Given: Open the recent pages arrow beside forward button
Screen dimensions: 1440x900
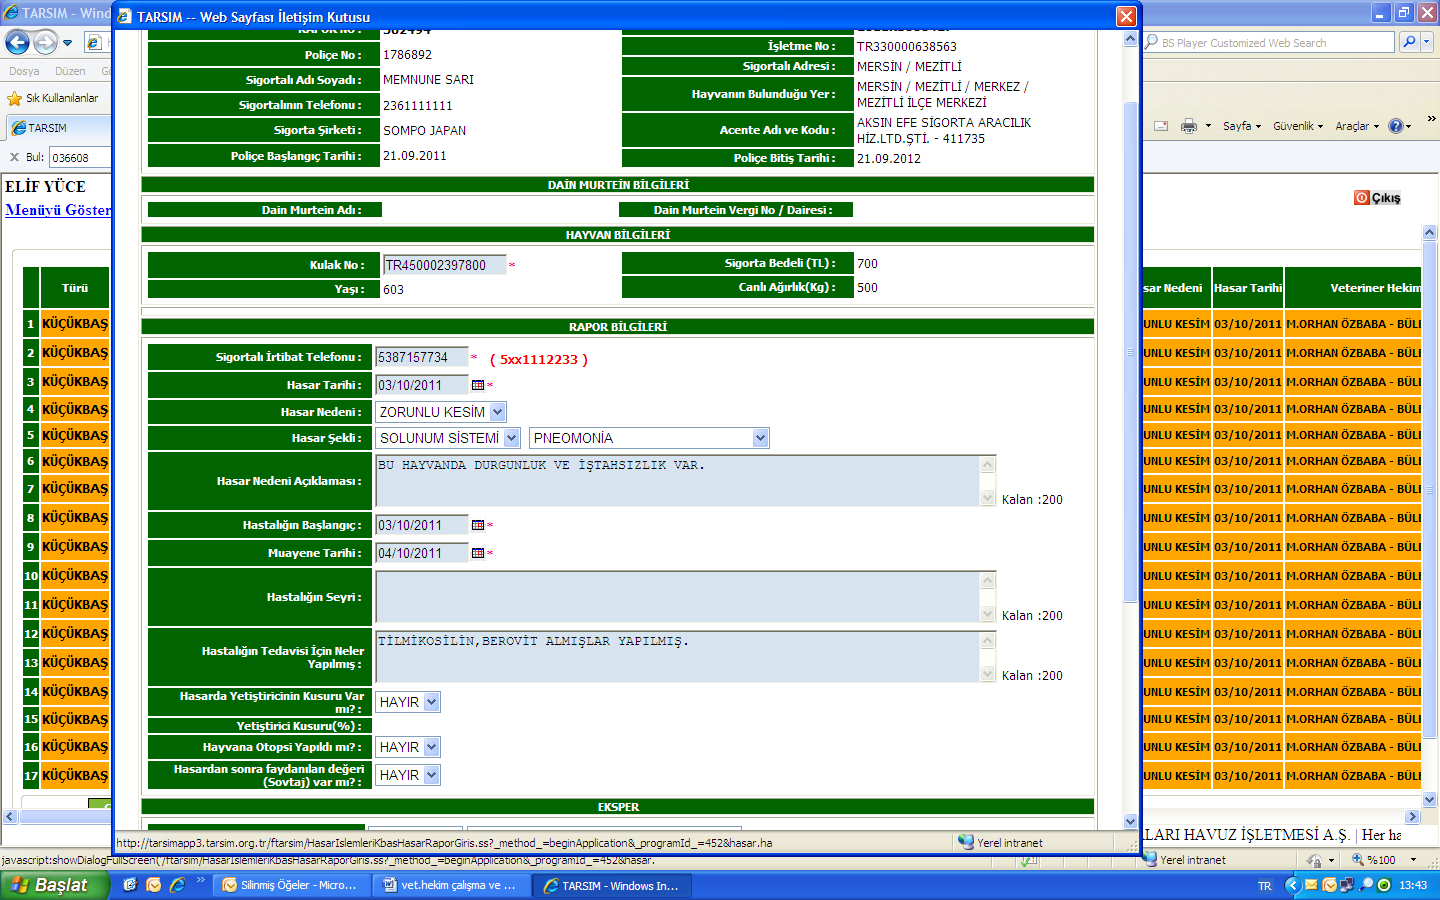Looking at the screenshot, I should pos(67,43).
